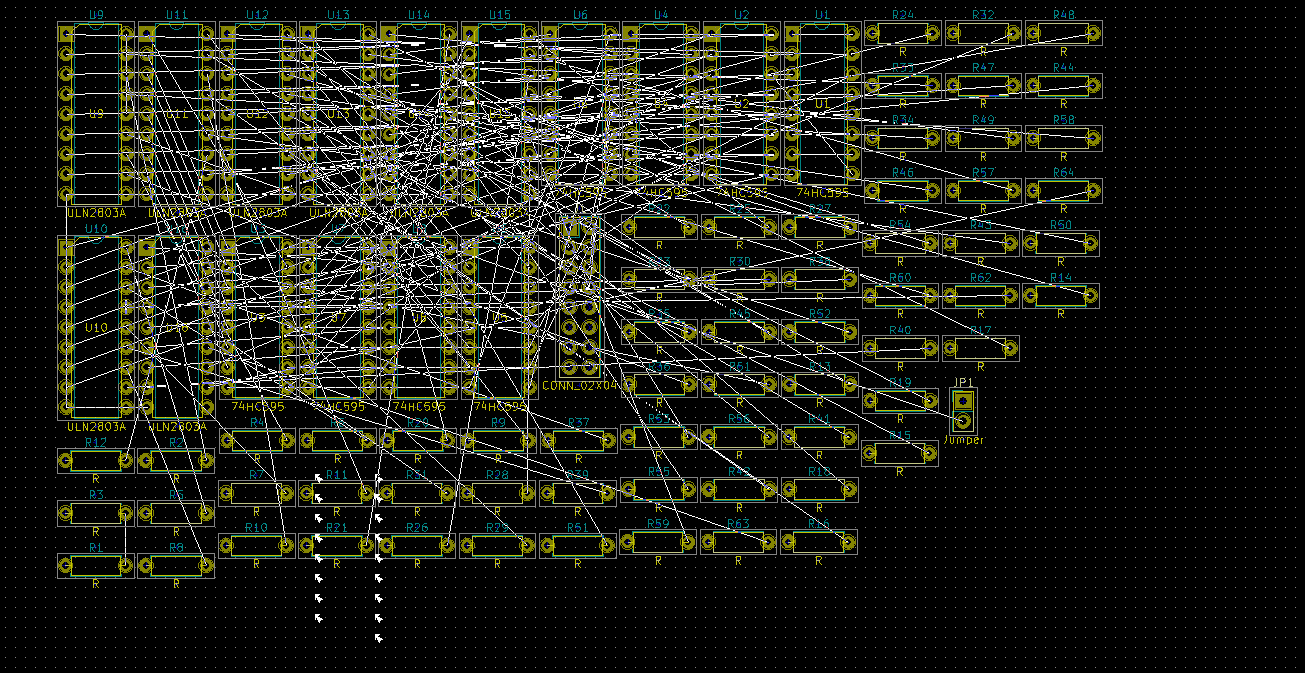Image resolution: width=1305 pixels, height=673 pixels.
Task: Select resistor R63 footprint
Action: click(x=740, y=541)
